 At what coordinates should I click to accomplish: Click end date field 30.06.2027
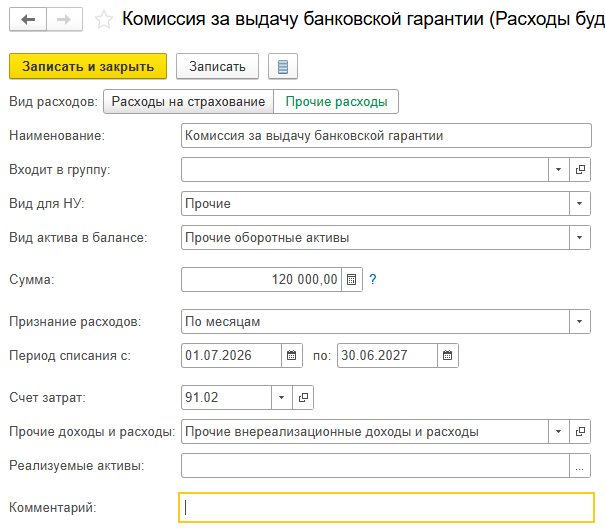[x=387, y=355]
